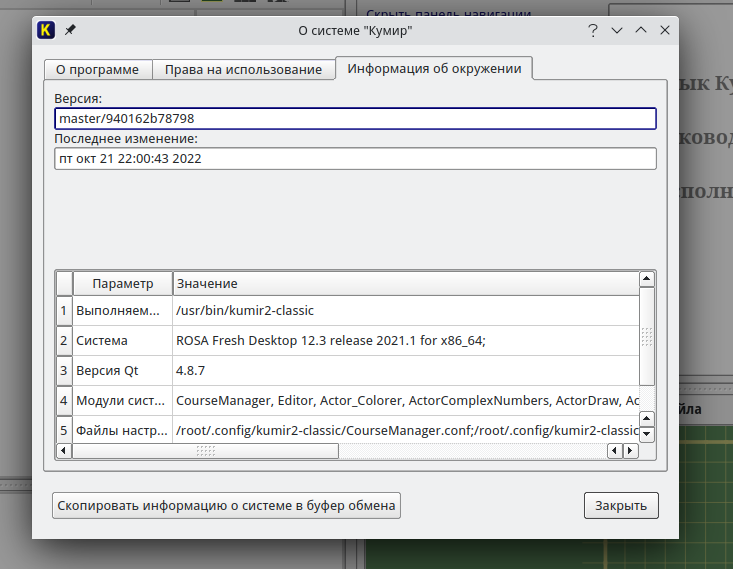Select row header 3 in the table

click(x=64, y=371)
